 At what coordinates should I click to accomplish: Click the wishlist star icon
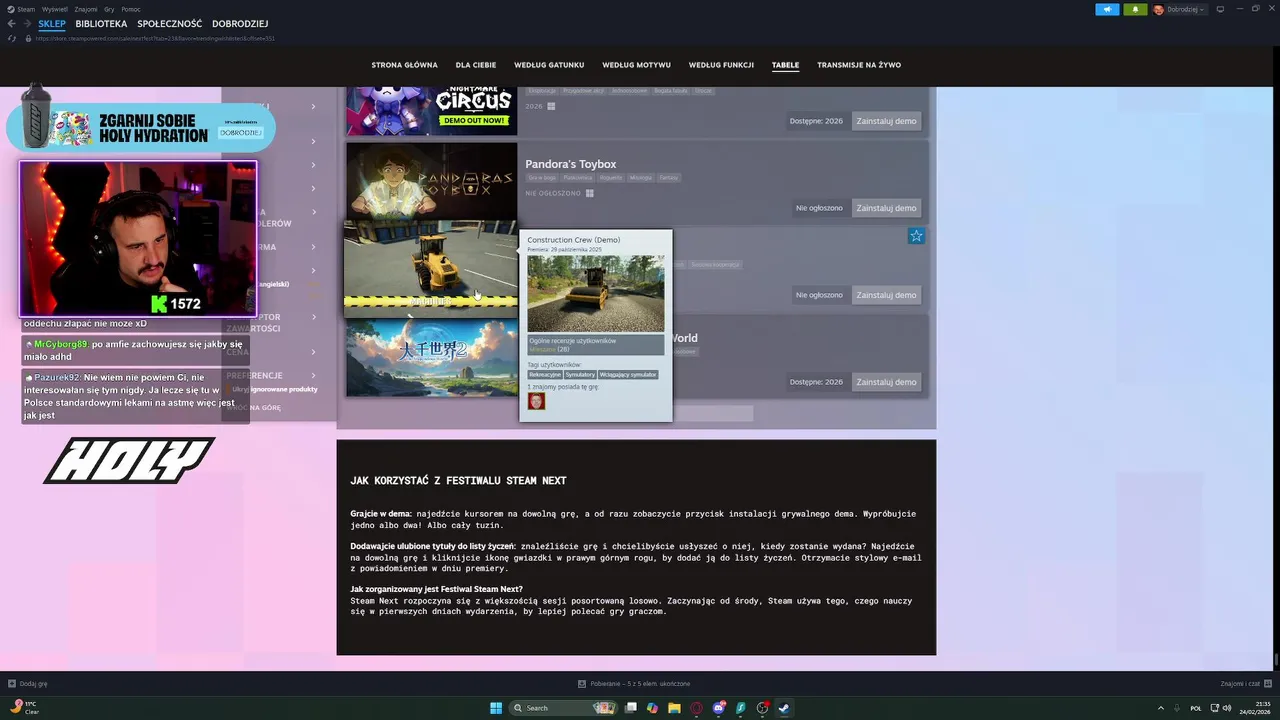pyautogui.click(x=916, y=236)
